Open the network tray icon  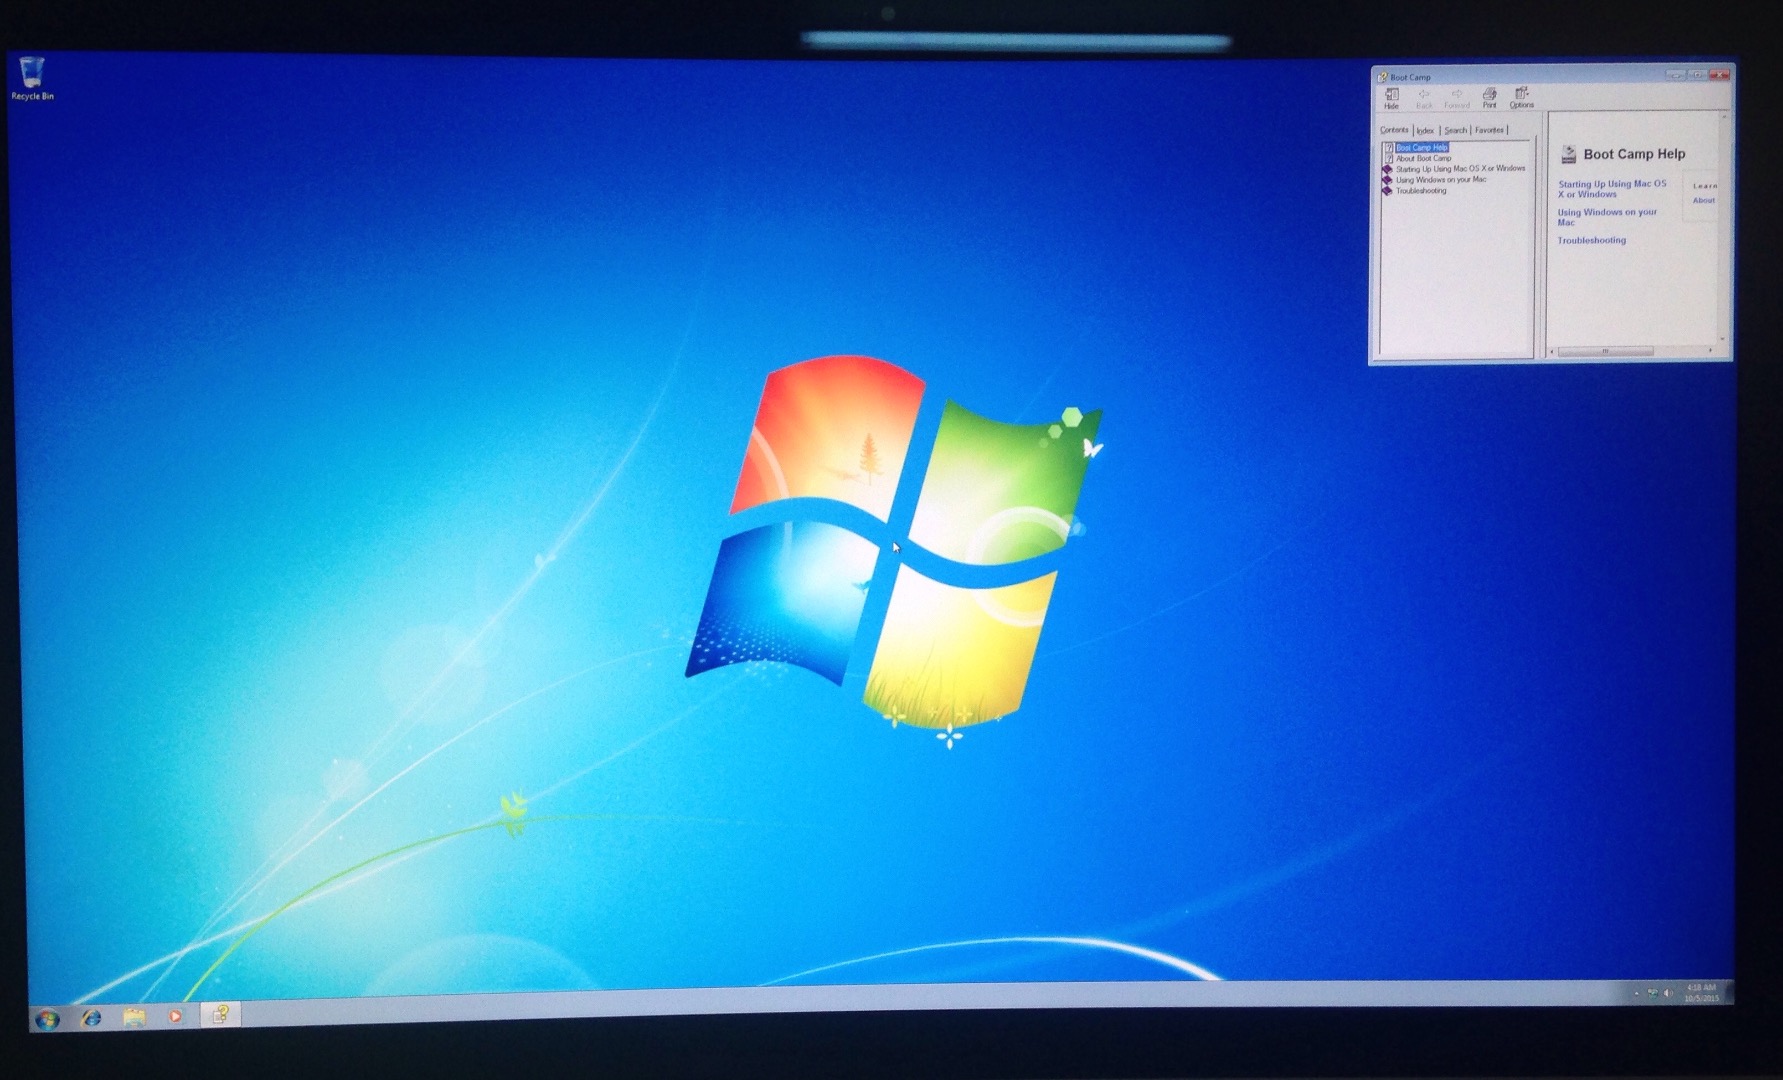click(1652, 993)
